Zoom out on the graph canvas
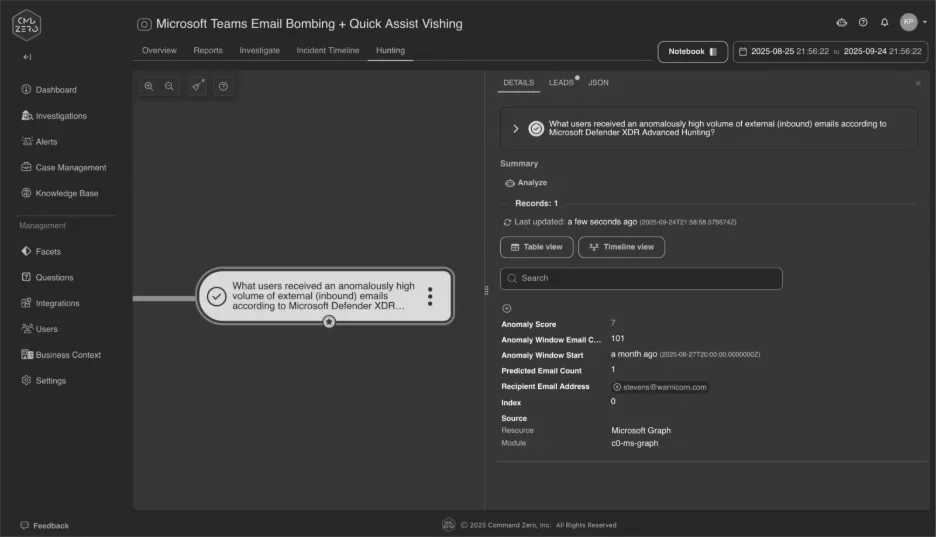Screen dimensions: 936x537 pyautogui.click(x=170, y=87)
